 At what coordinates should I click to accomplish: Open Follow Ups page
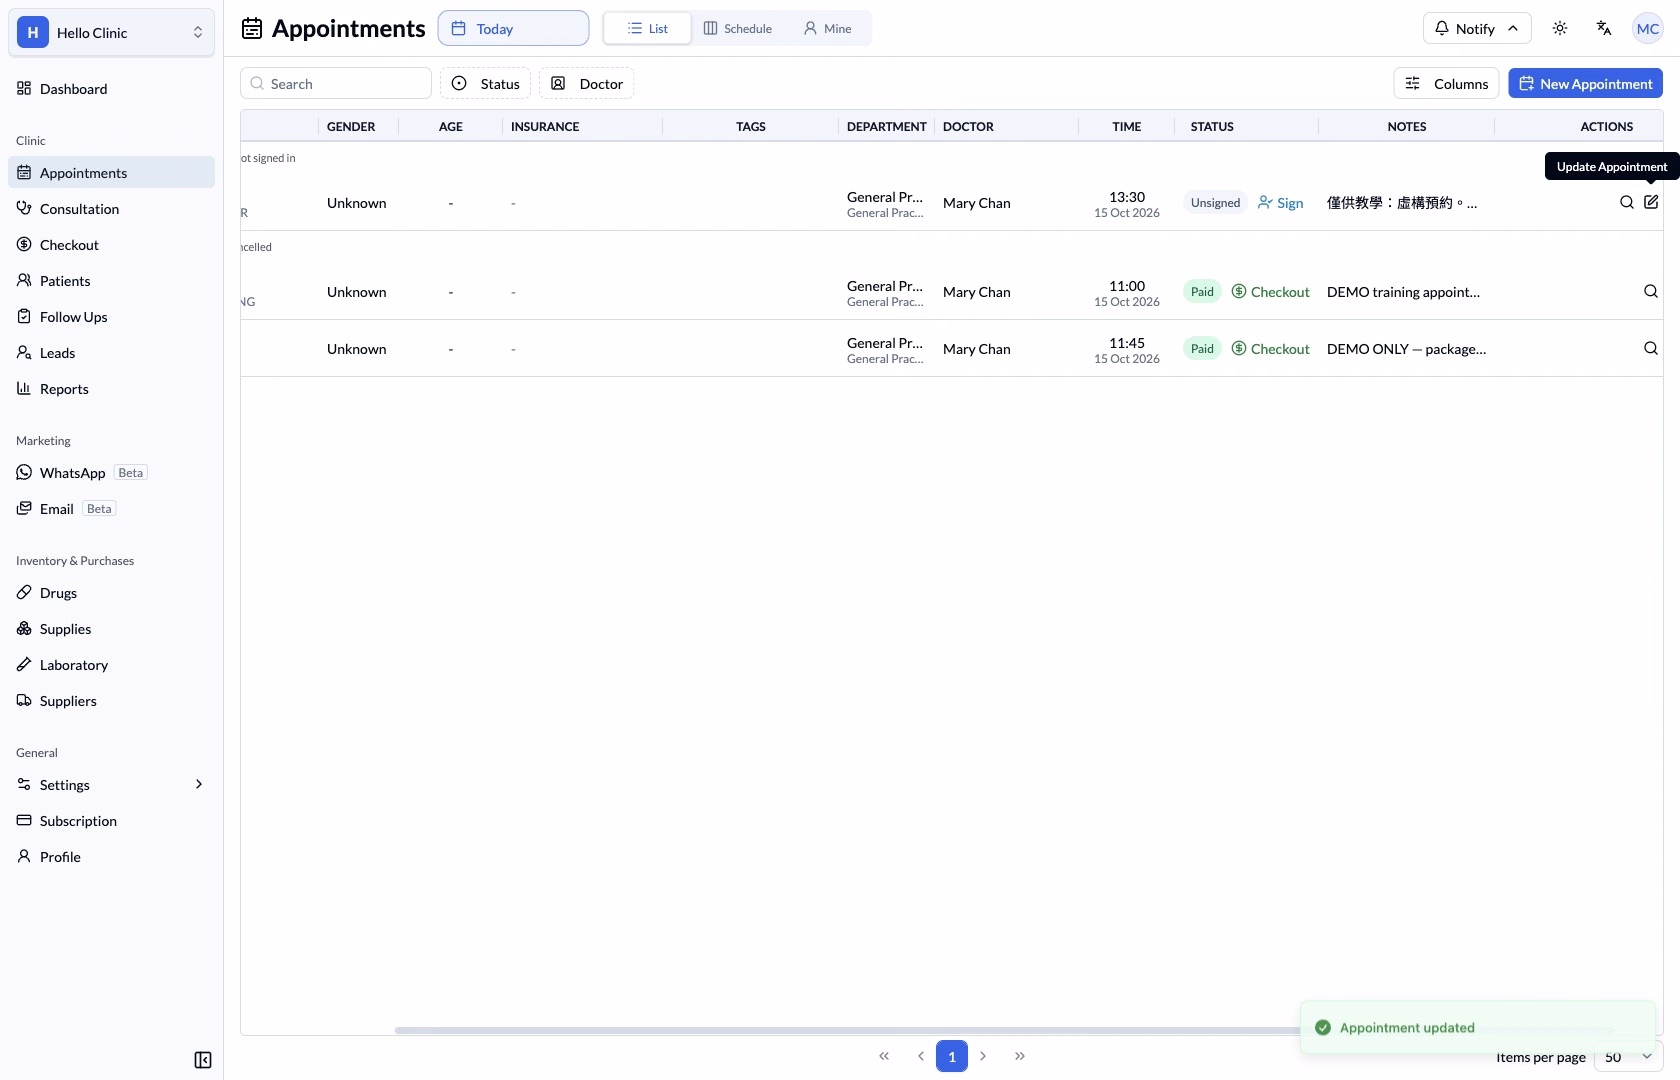click(x=111, y=317)
